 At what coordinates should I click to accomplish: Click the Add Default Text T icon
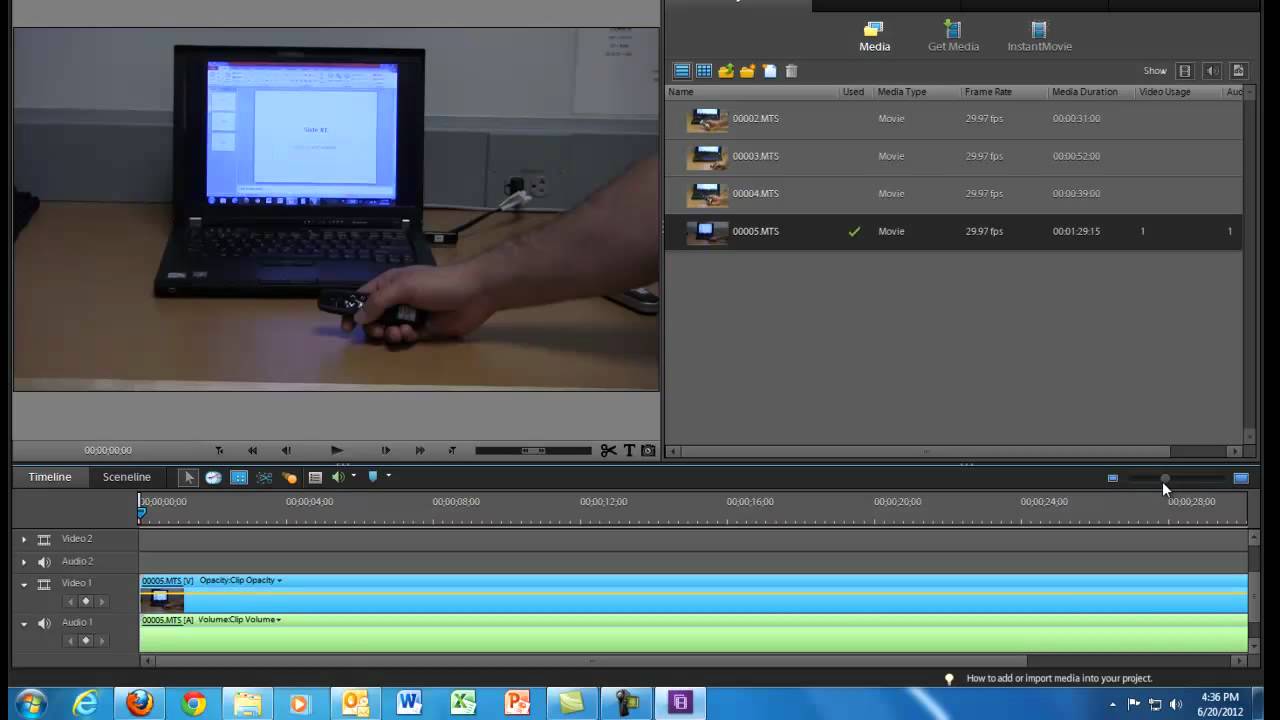click(629, 451)
